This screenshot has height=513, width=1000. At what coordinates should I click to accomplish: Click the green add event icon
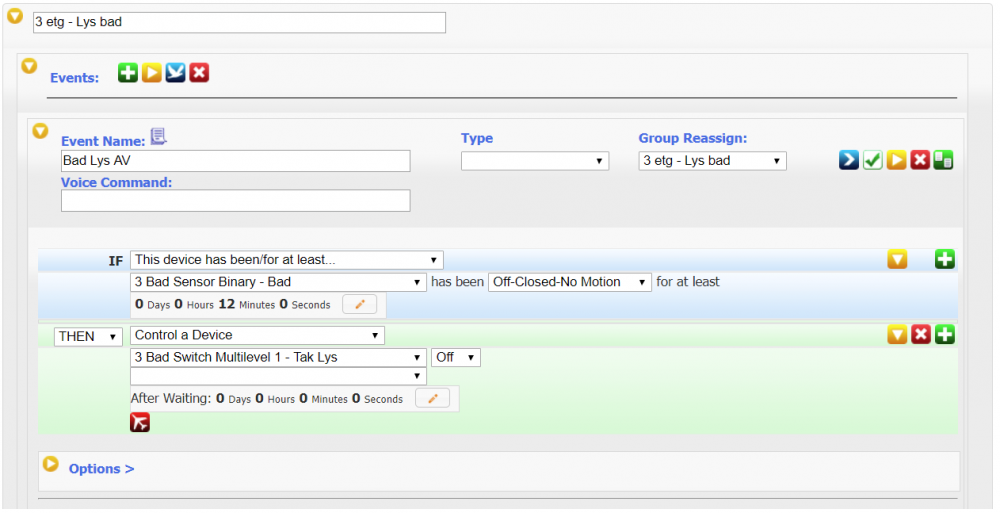(127, 73)
